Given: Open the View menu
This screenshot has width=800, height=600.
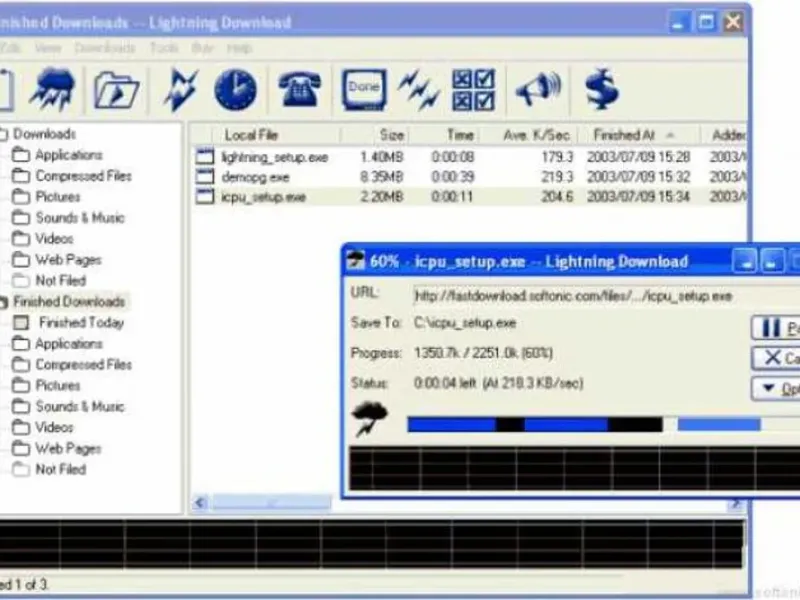Looking at the screenshot, I should click(48, 48).
